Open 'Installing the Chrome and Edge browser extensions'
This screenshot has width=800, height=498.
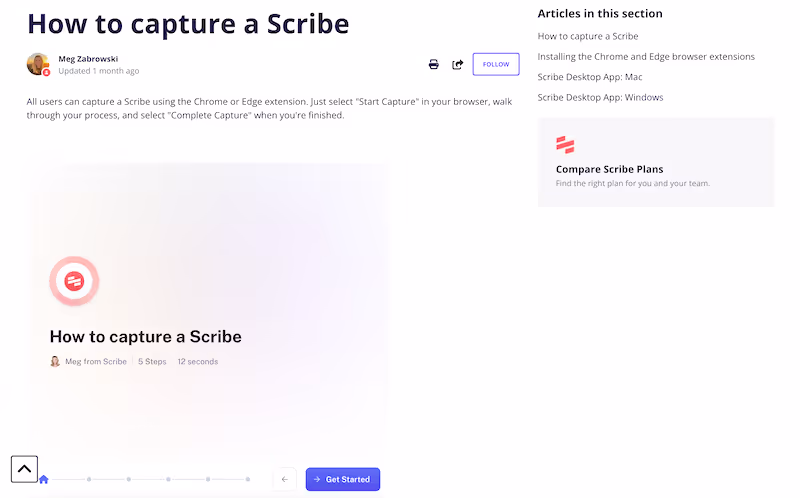[x=646, y=57]
